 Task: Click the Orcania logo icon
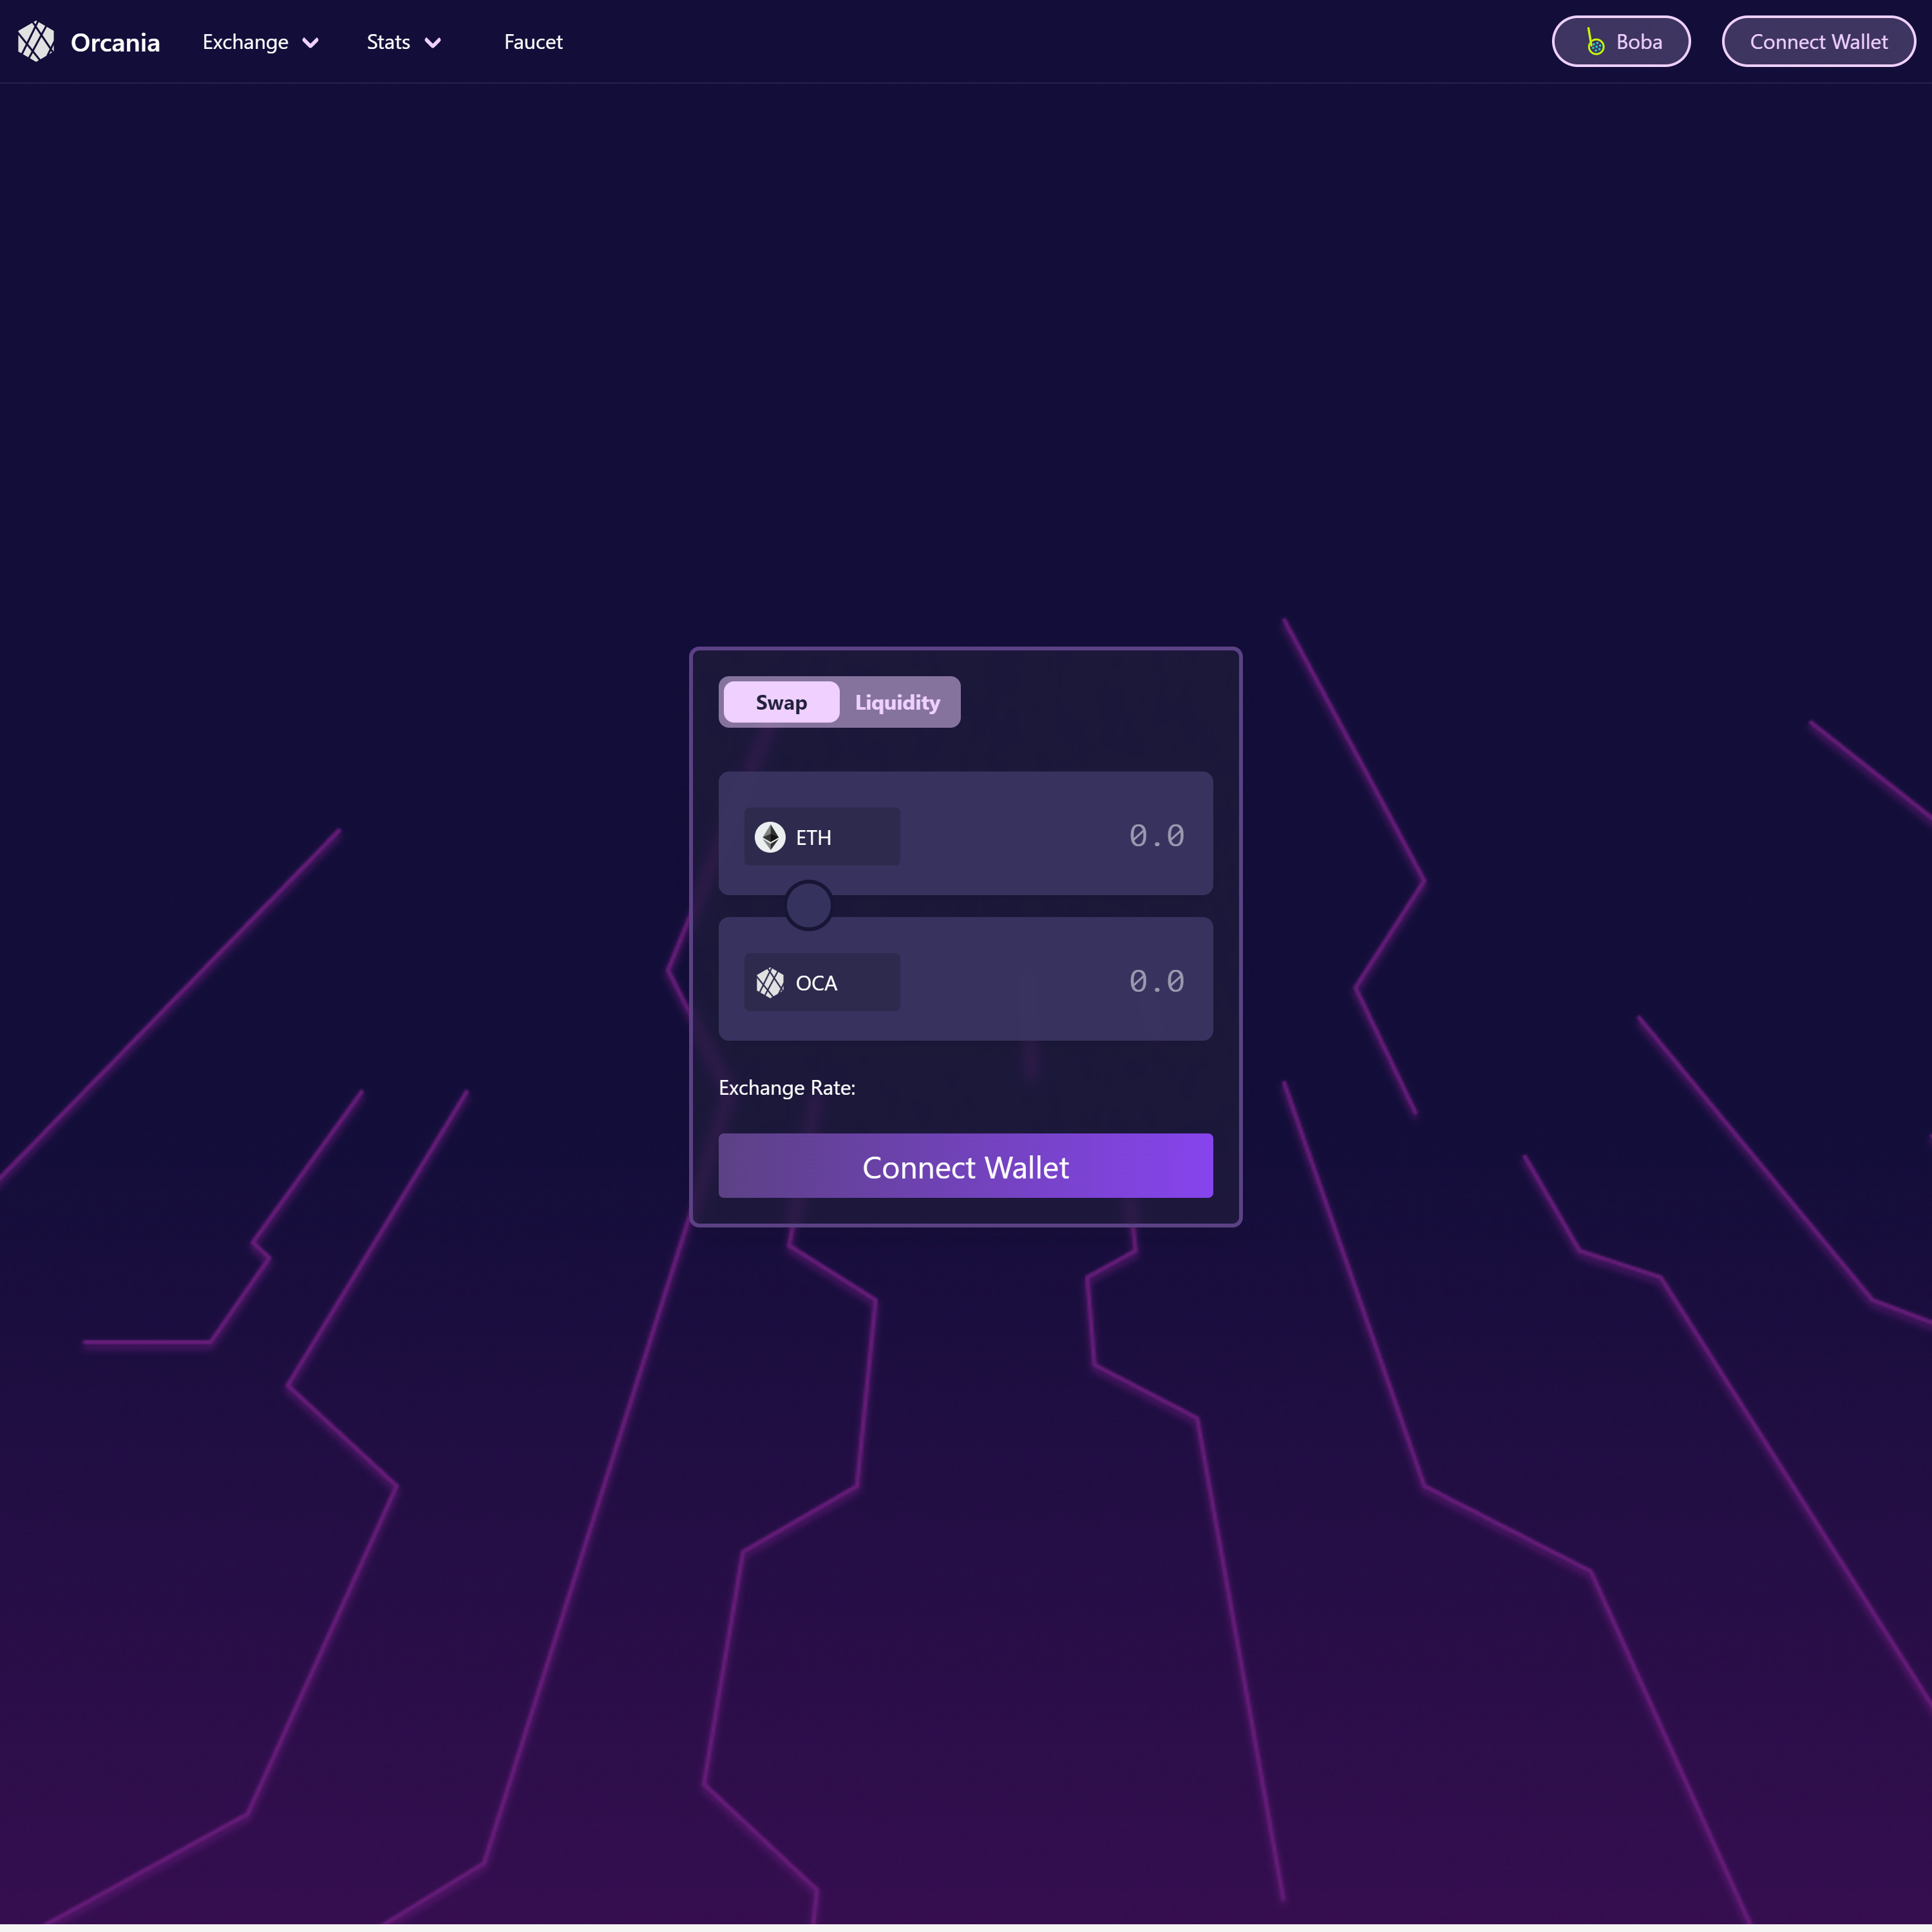[x=36, y=42]
